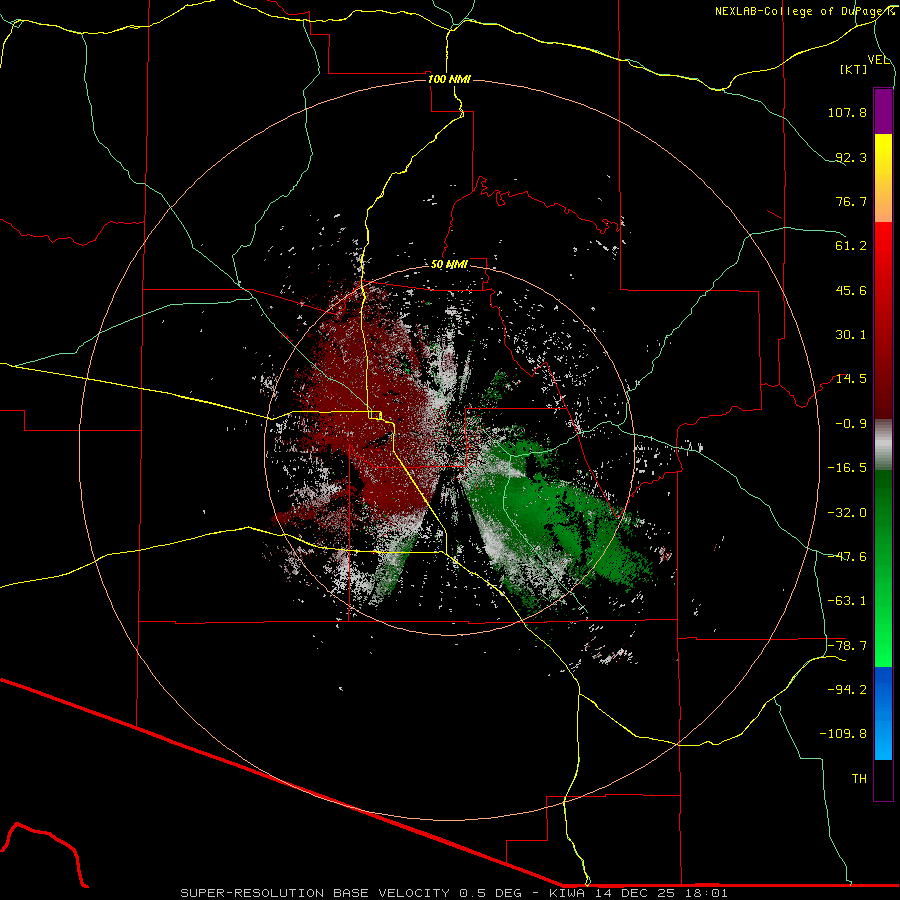
Task: Click the 61.2 value on velocity scale
Action: click(x=851, y=246)
